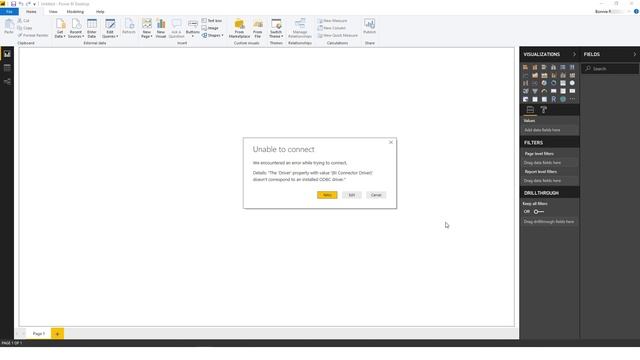Open the Fields well tab icon
Screen dimensions: 640x360
(x=530, y=110)
